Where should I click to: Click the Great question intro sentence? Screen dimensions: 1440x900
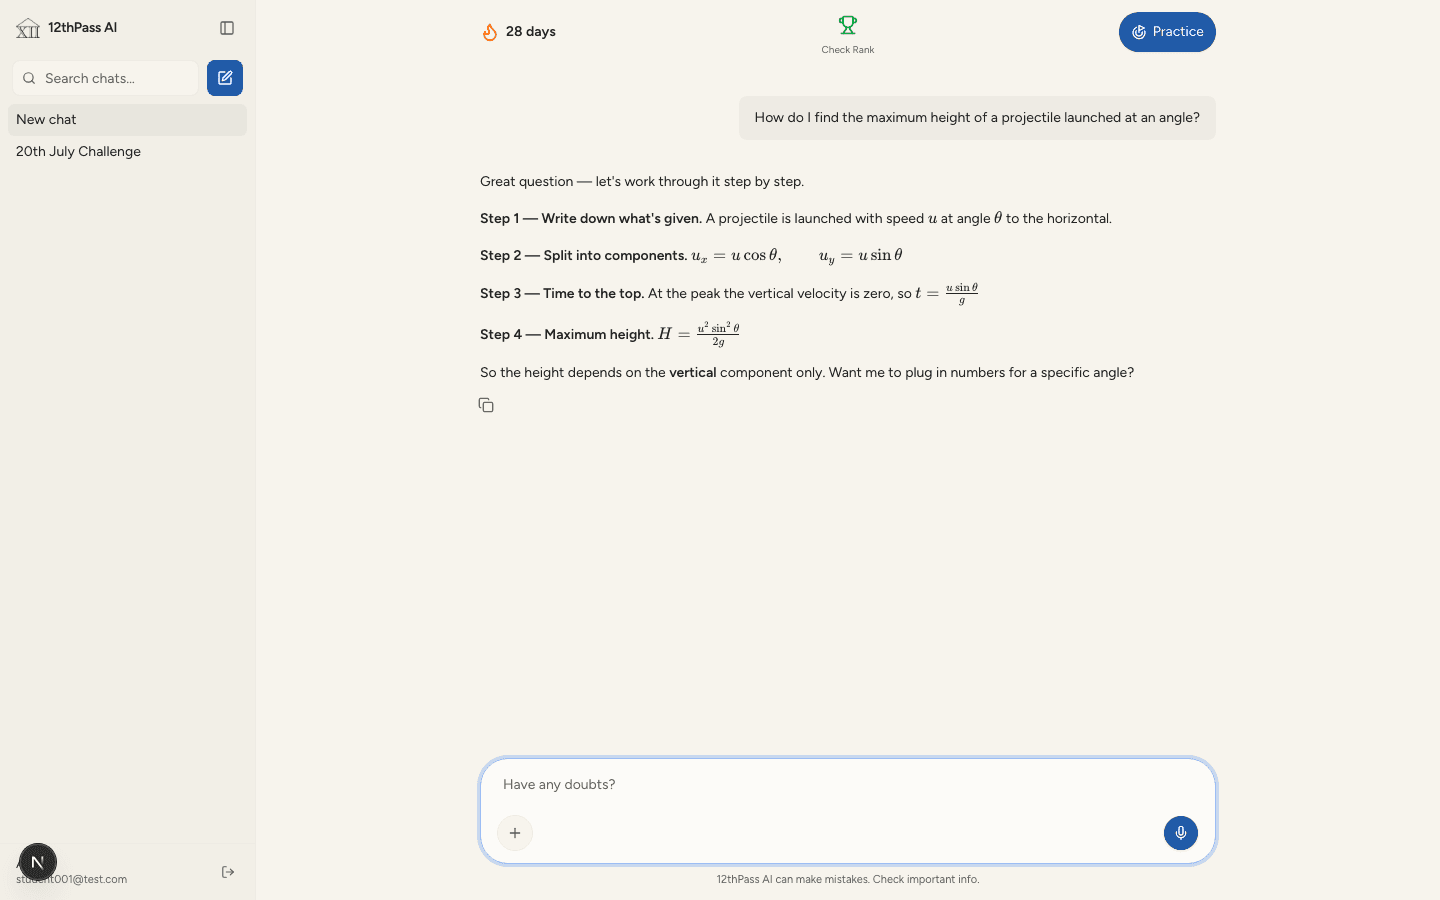click(x=642, y=182)
